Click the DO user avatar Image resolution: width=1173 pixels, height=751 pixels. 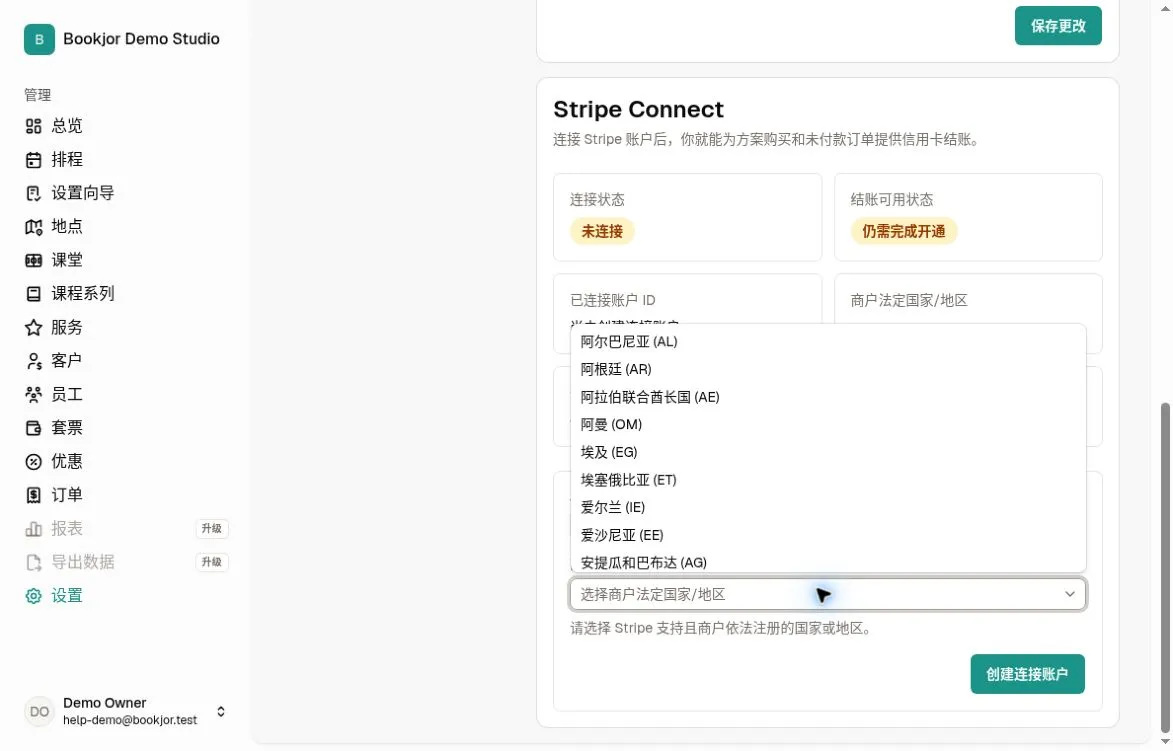[x=39, y=711]
